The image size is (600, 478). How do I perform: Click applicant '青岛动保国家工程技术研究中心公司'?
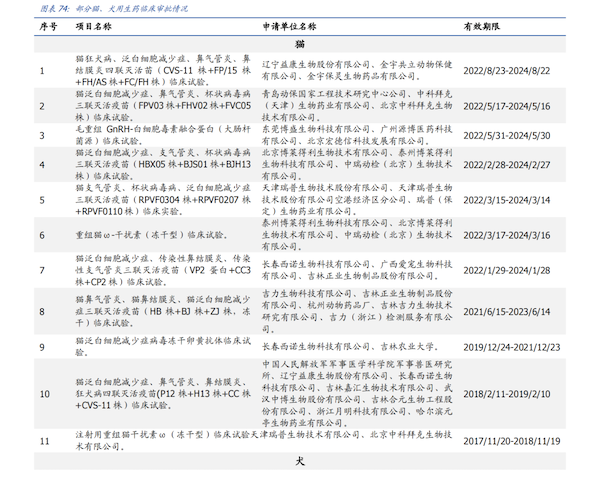coord(334,94)
